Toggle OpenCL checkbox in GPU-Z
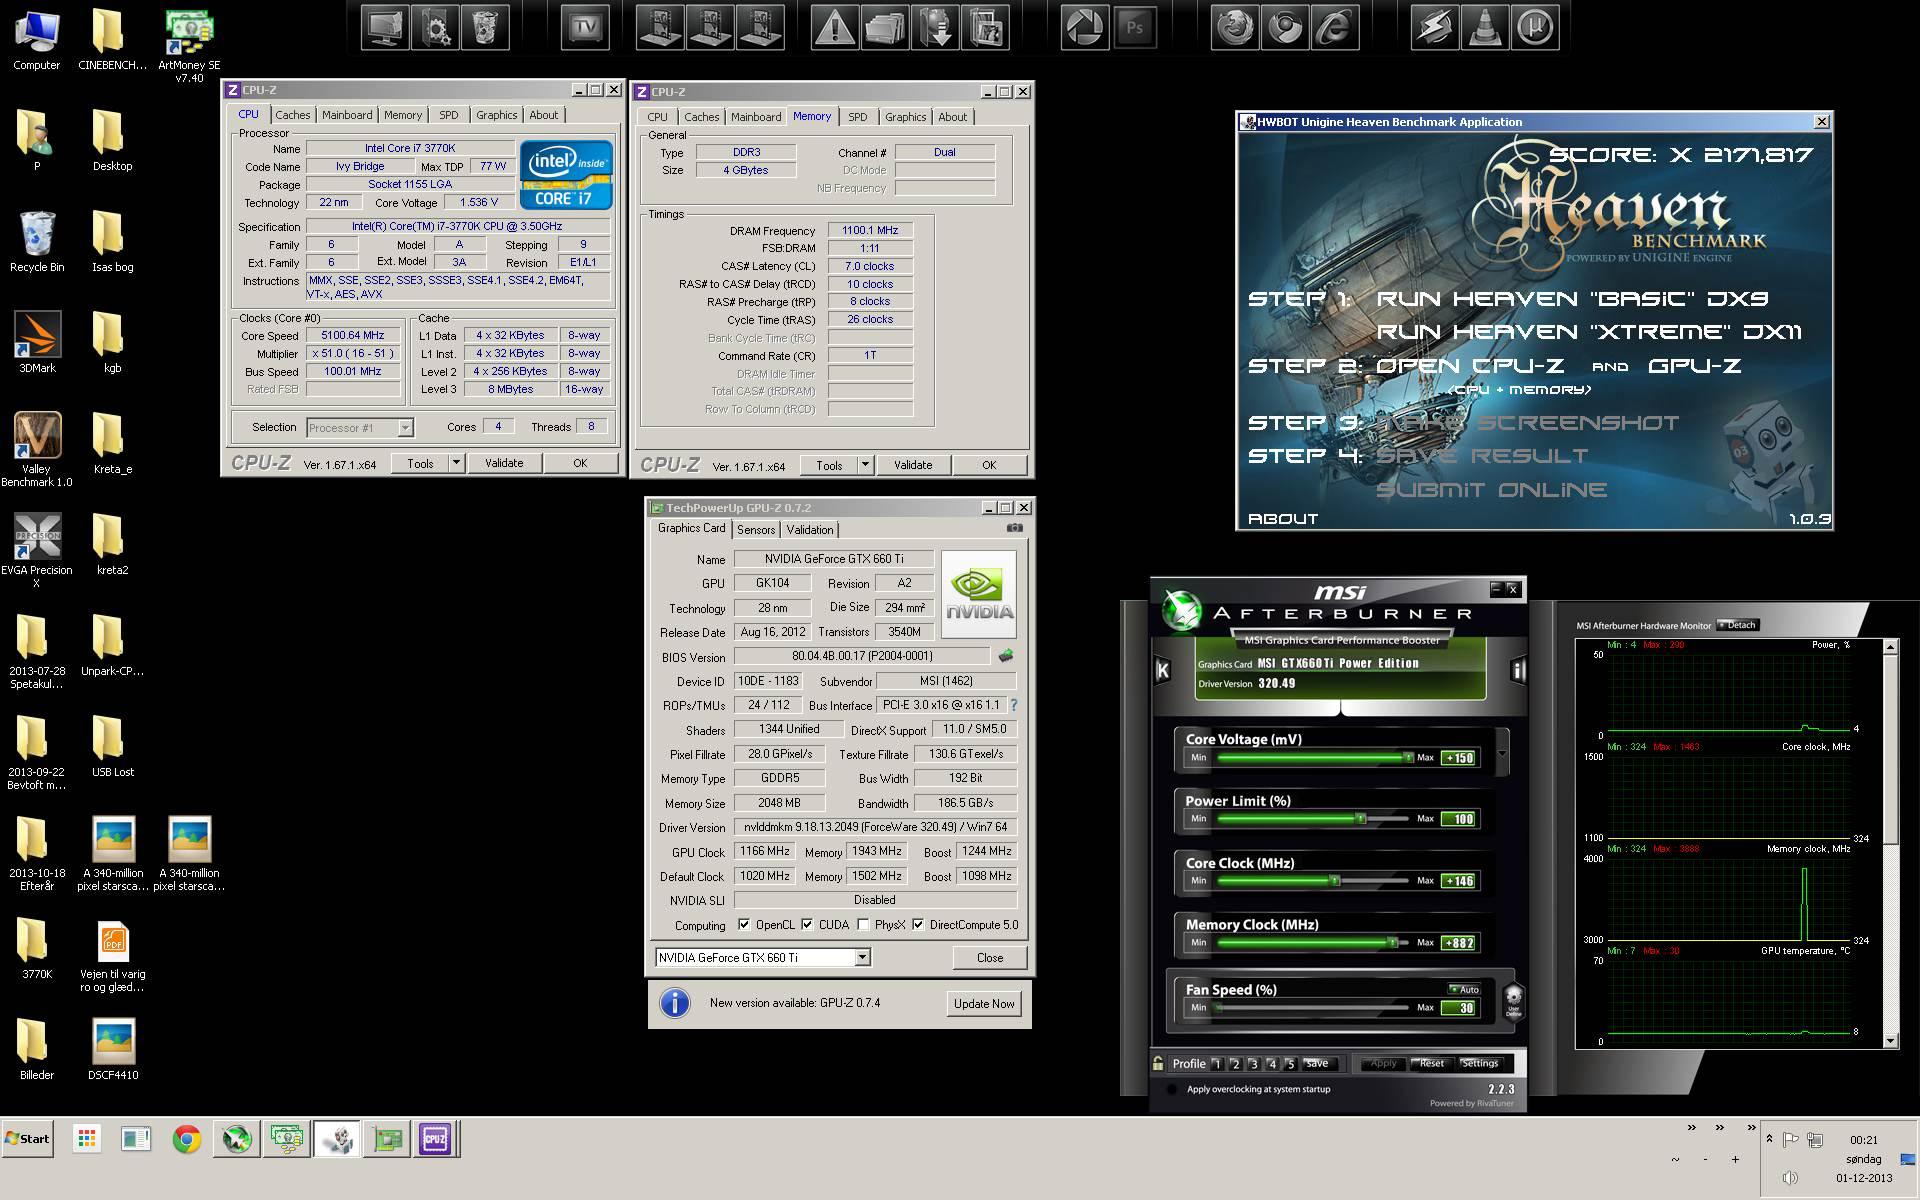This screenshot has height=1200, width=1920. click(744, 924)
